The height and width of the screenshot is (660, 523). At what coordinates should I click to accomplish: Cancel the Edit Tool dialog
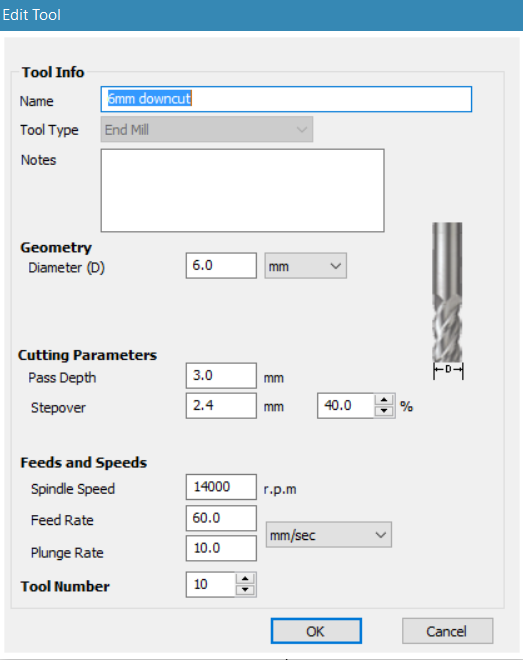(x=447, y=631)
